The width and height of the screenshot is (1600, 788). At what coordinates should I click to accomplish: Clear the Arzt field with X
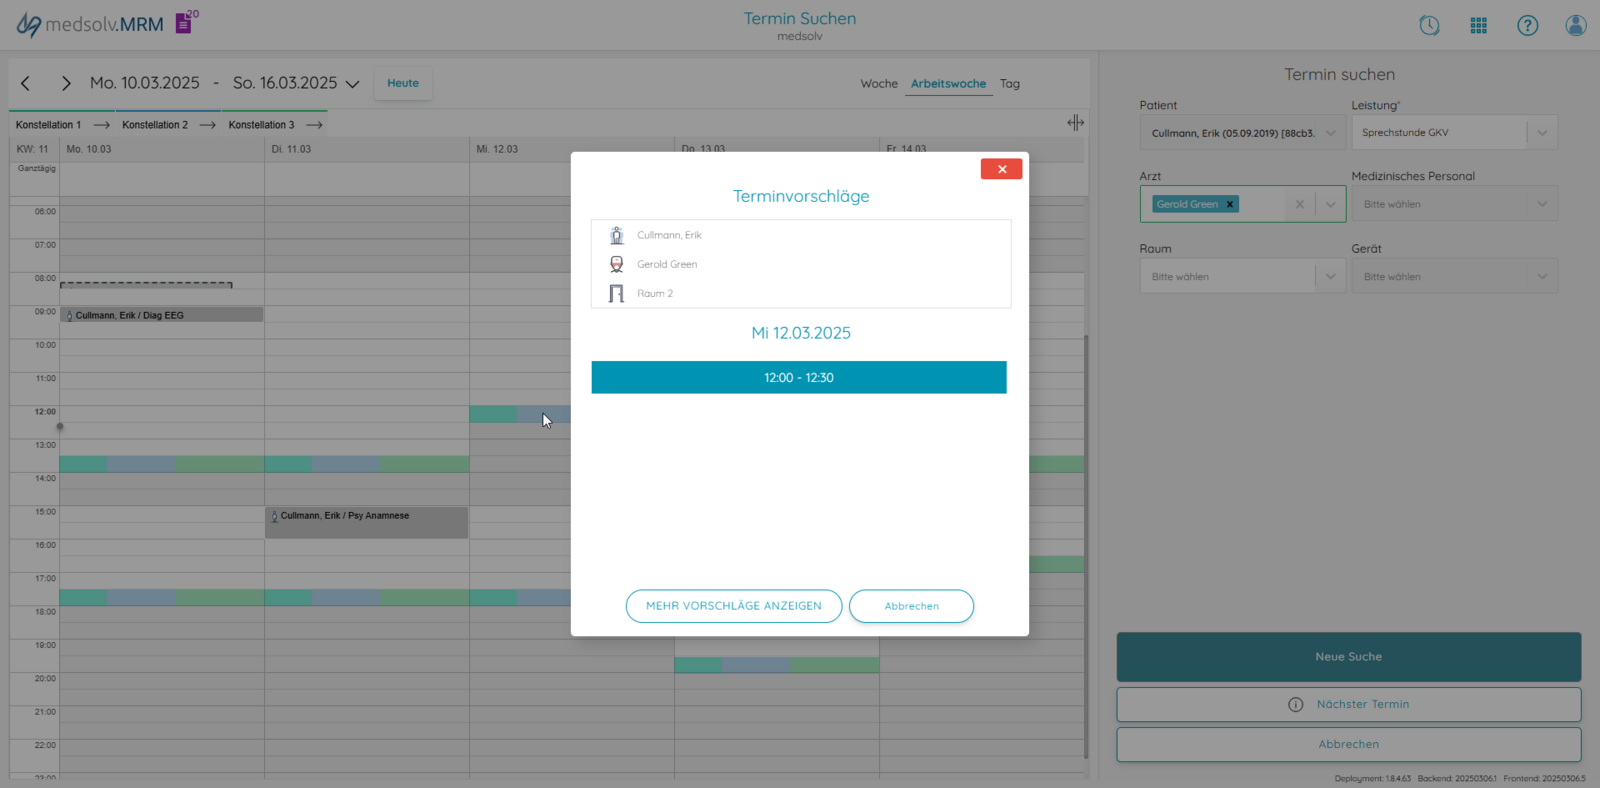coord(1299,204)
